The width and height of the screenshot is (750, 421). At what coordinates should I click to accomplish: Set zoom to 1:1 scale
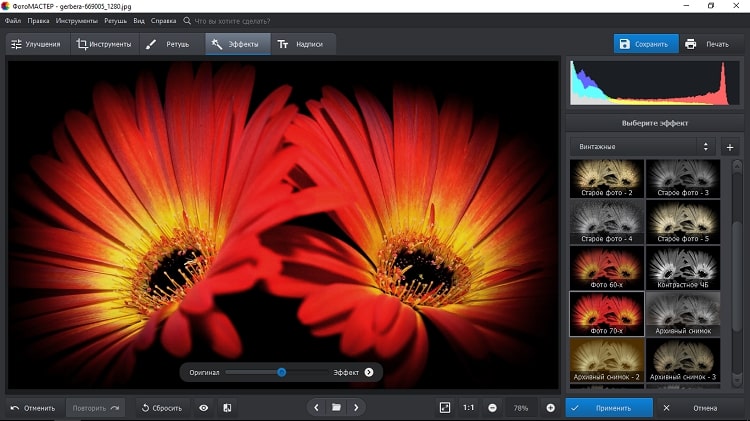click(x=469, y=408)
